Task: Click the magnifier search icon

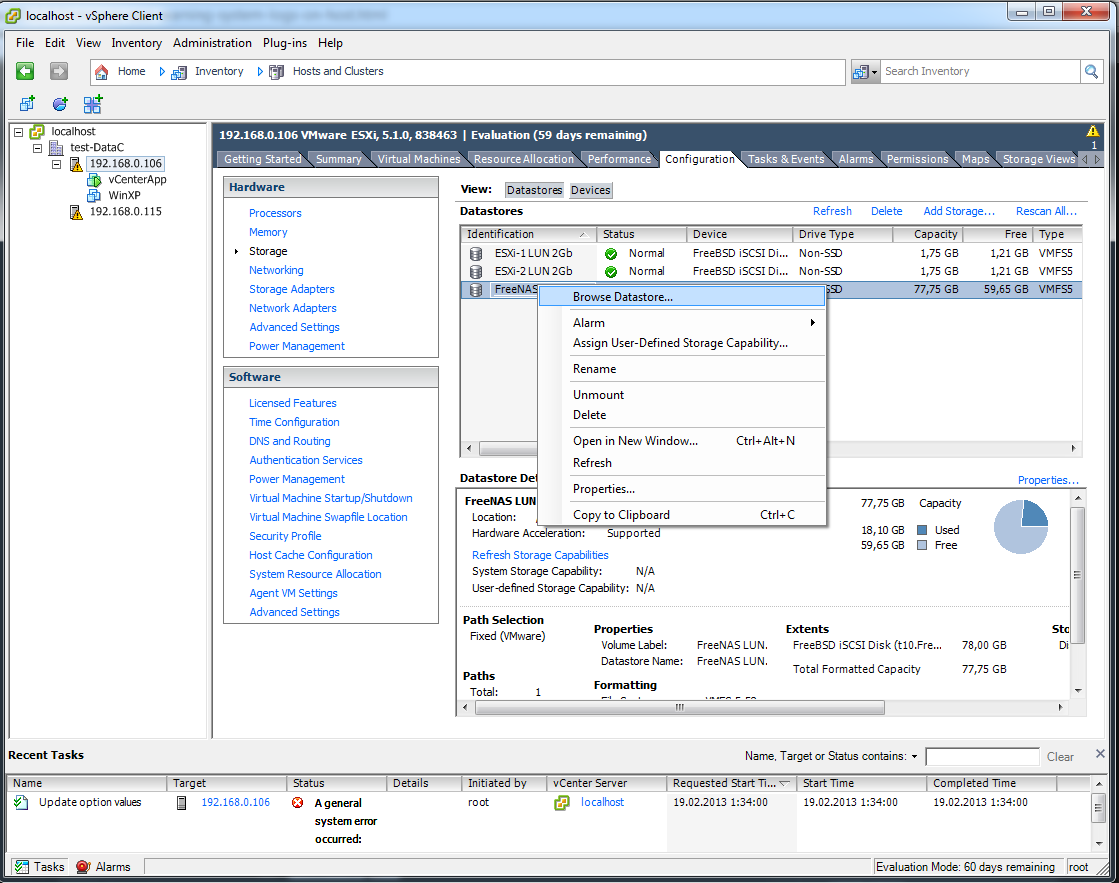Action: click(1091, 71)
